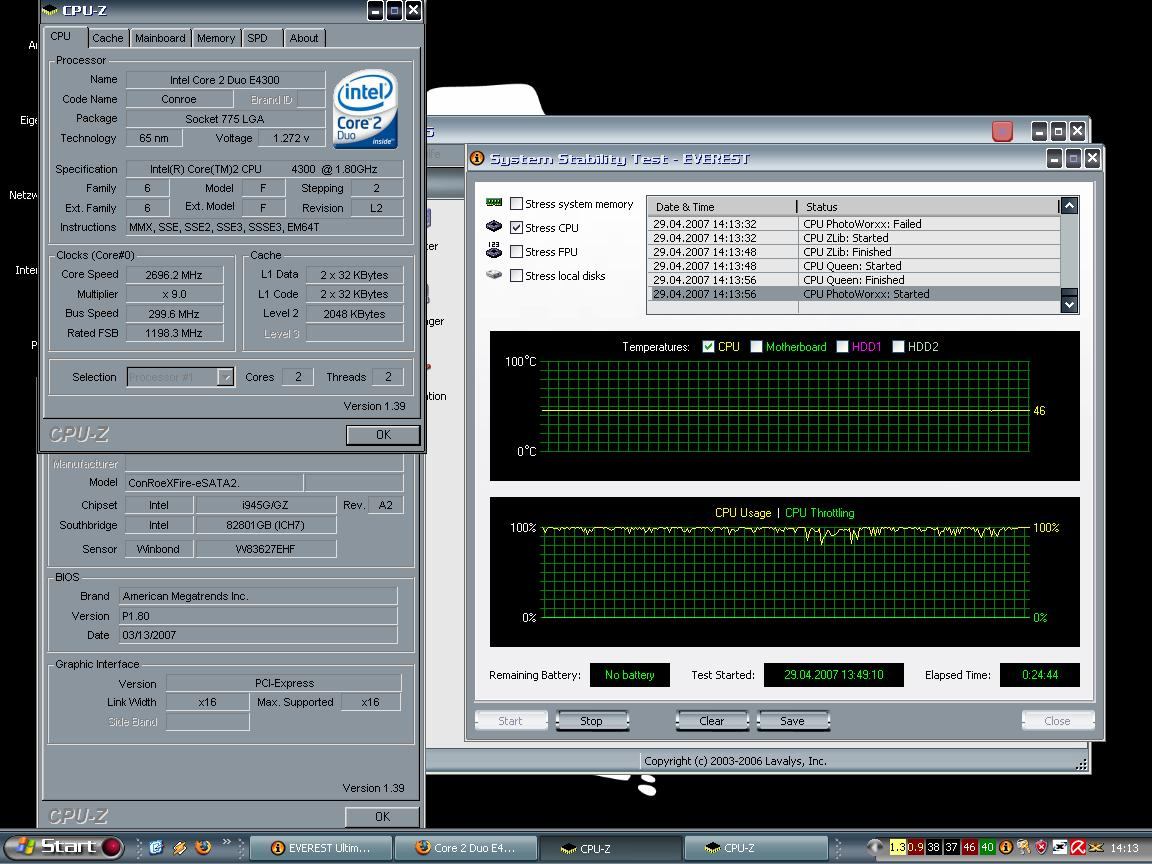Image resolution: width=1152 pixels, height=864 pixels.
Task: Save the stability test results
Action: (792, 721)
